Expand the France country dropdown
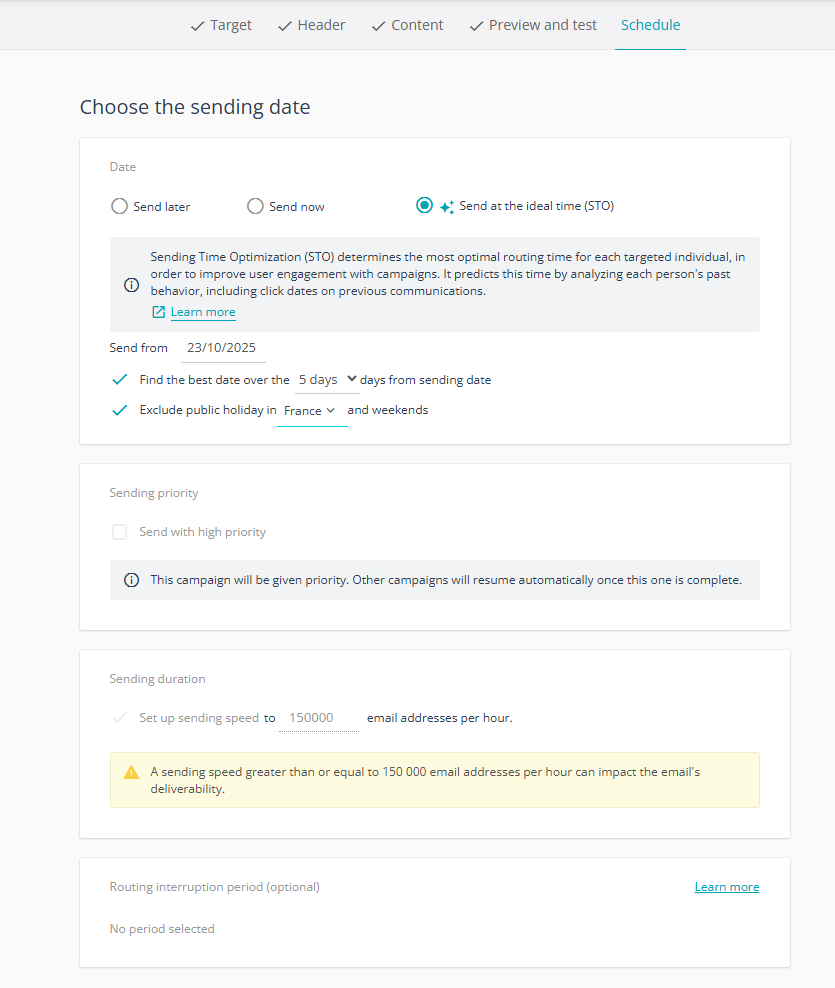The image size is (835, 988). coord(312,411)
